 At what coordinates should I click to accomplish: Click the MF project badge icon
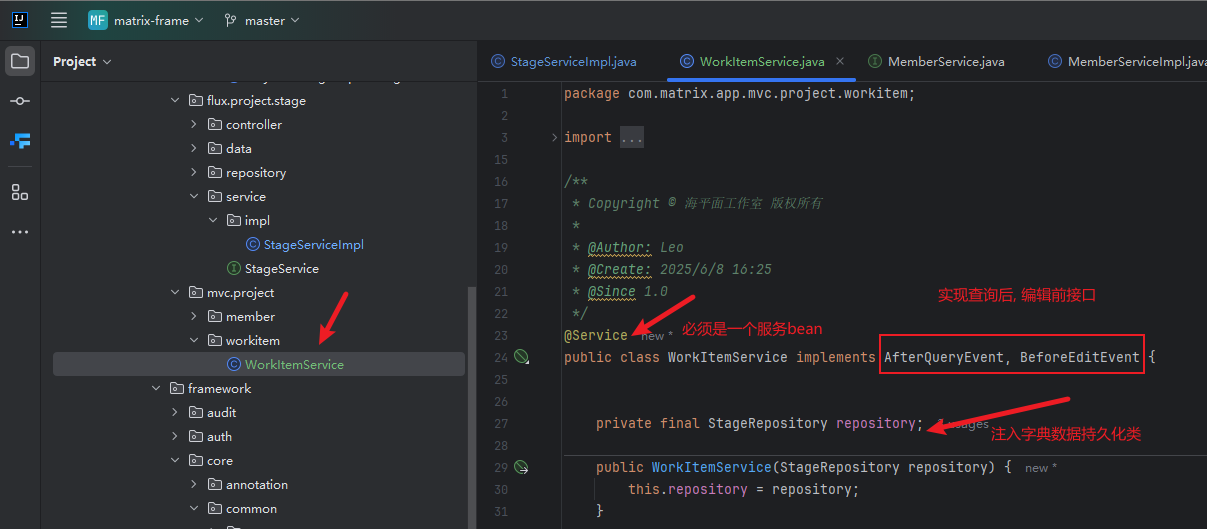tap(98, 20)
